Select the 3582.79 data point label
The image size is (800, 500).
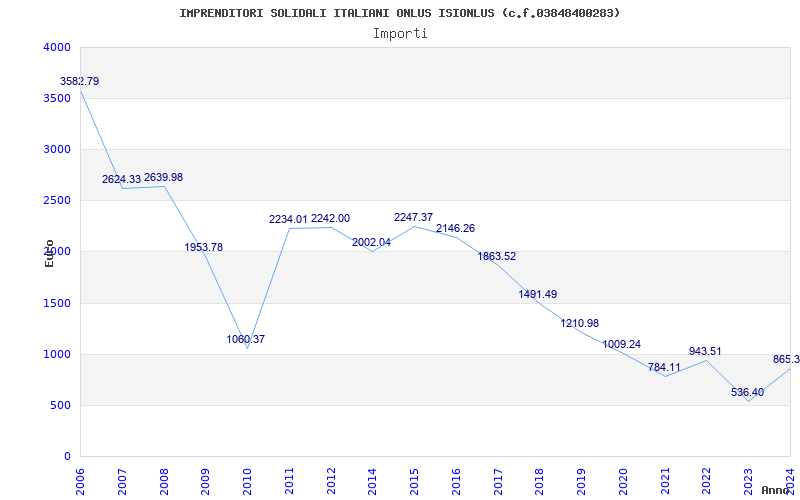(80, 81)
